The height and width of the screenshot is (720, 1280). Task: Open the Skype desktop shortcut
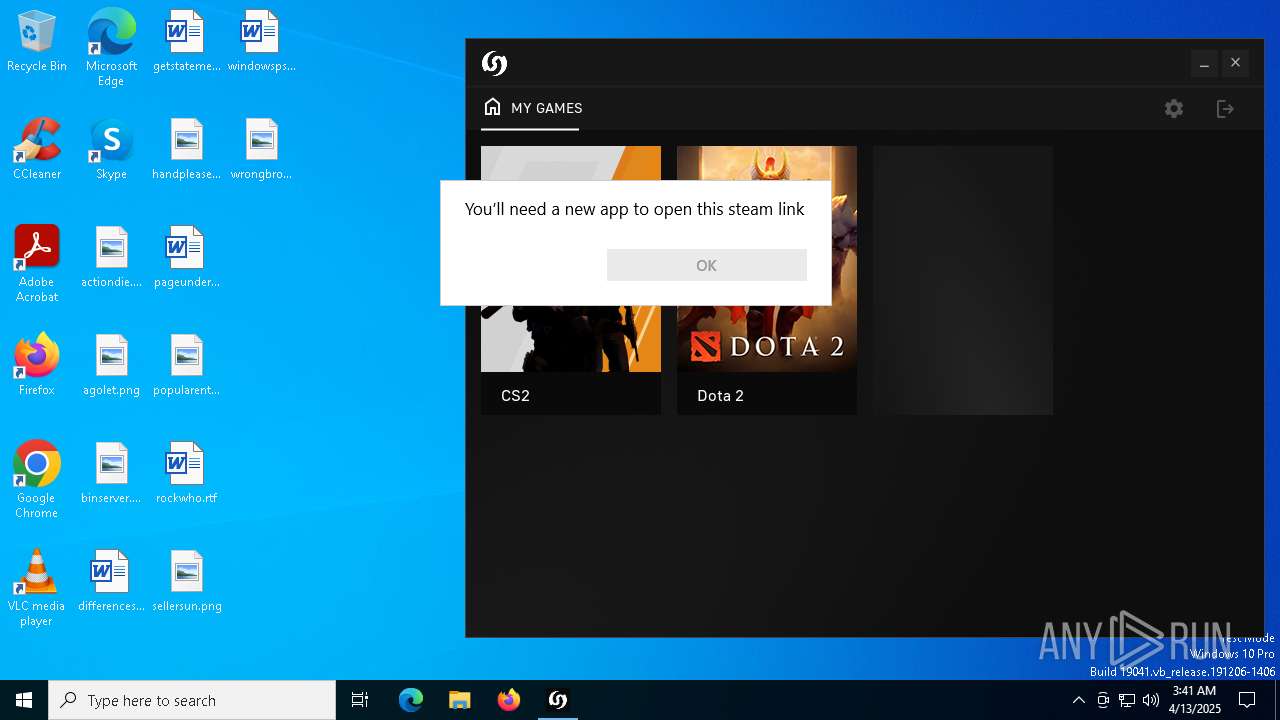pos(111,150)
